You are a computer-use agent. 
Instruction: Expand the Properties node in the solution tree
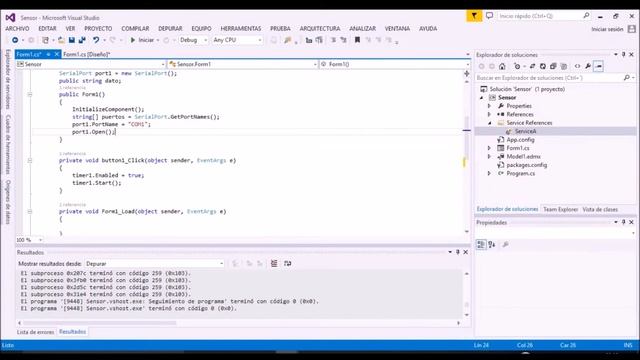click(x=489, y=106)
